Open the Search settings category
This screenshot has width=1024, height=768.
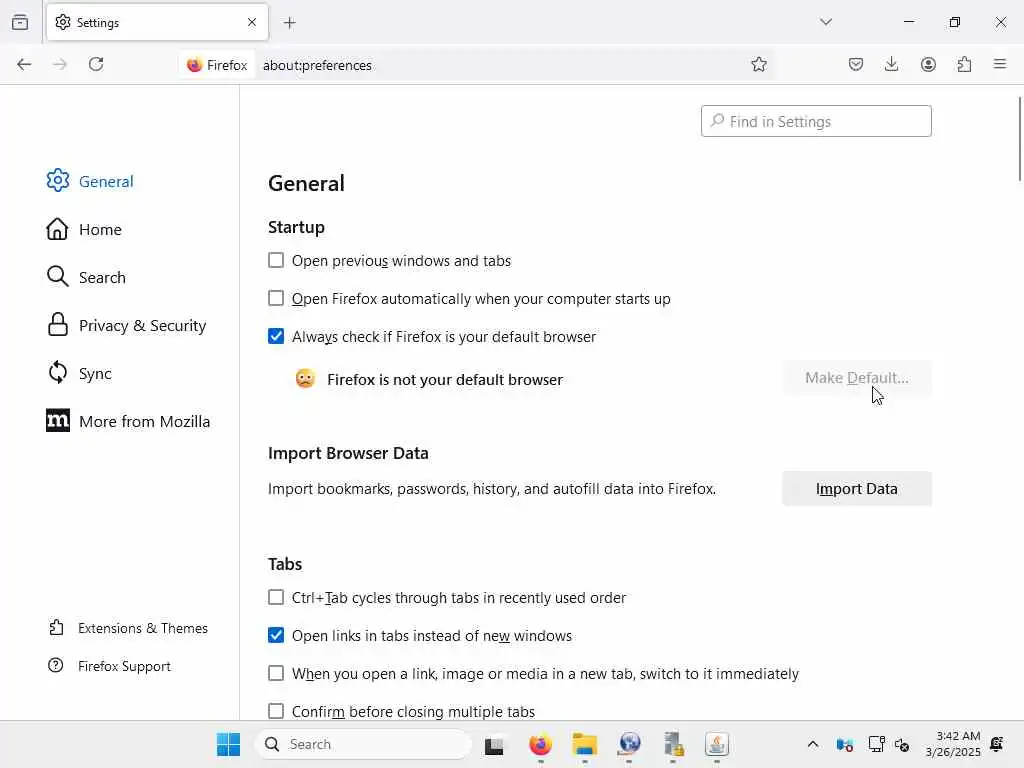click(x=86, y=277)
